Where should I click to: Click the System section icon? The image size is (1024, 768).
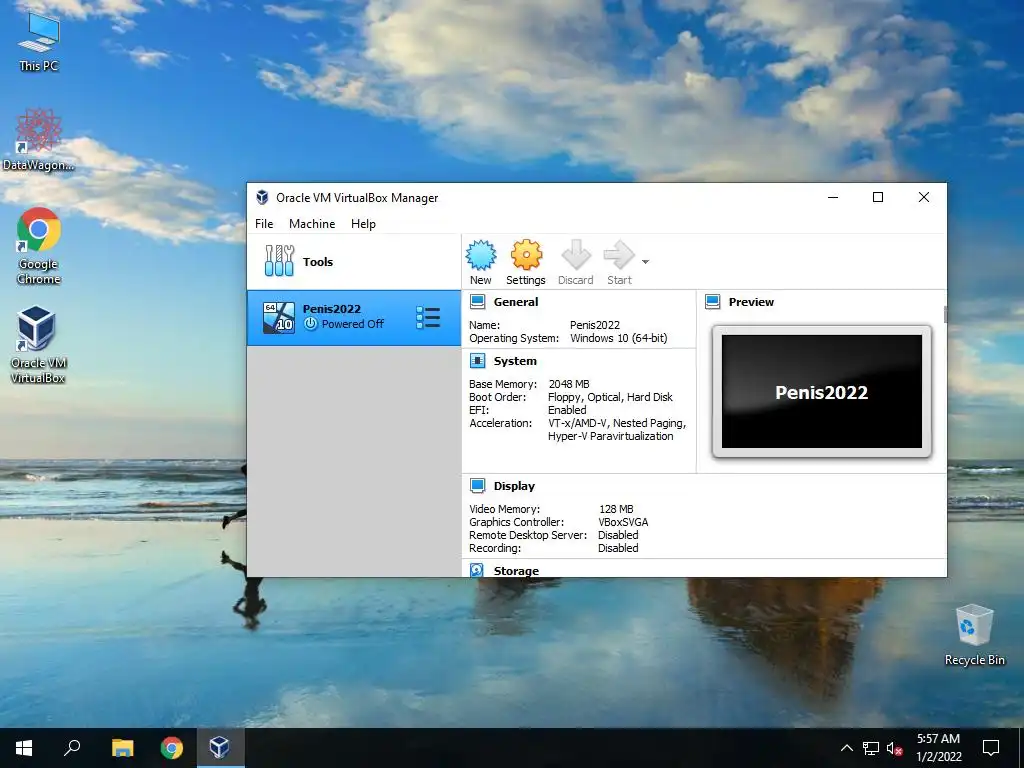point(477,360)
